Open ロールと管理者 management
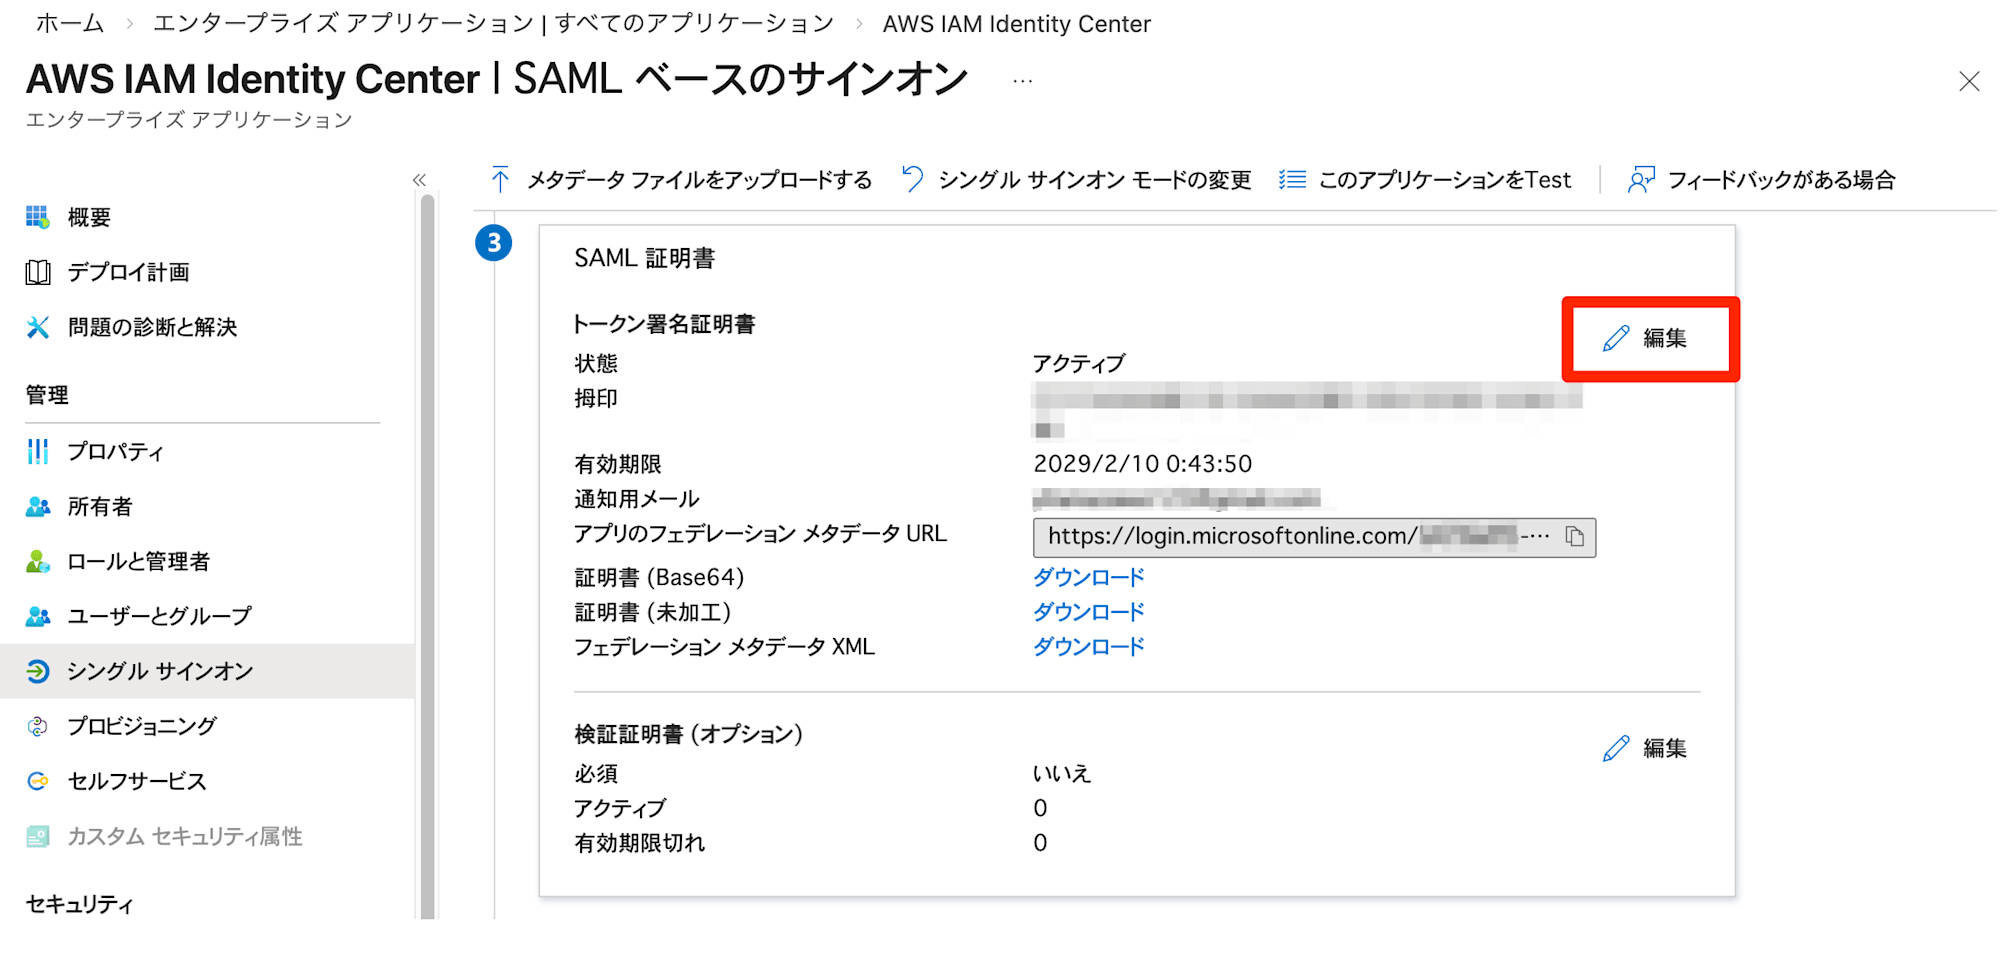2000x954 pixels. point(138,561)
